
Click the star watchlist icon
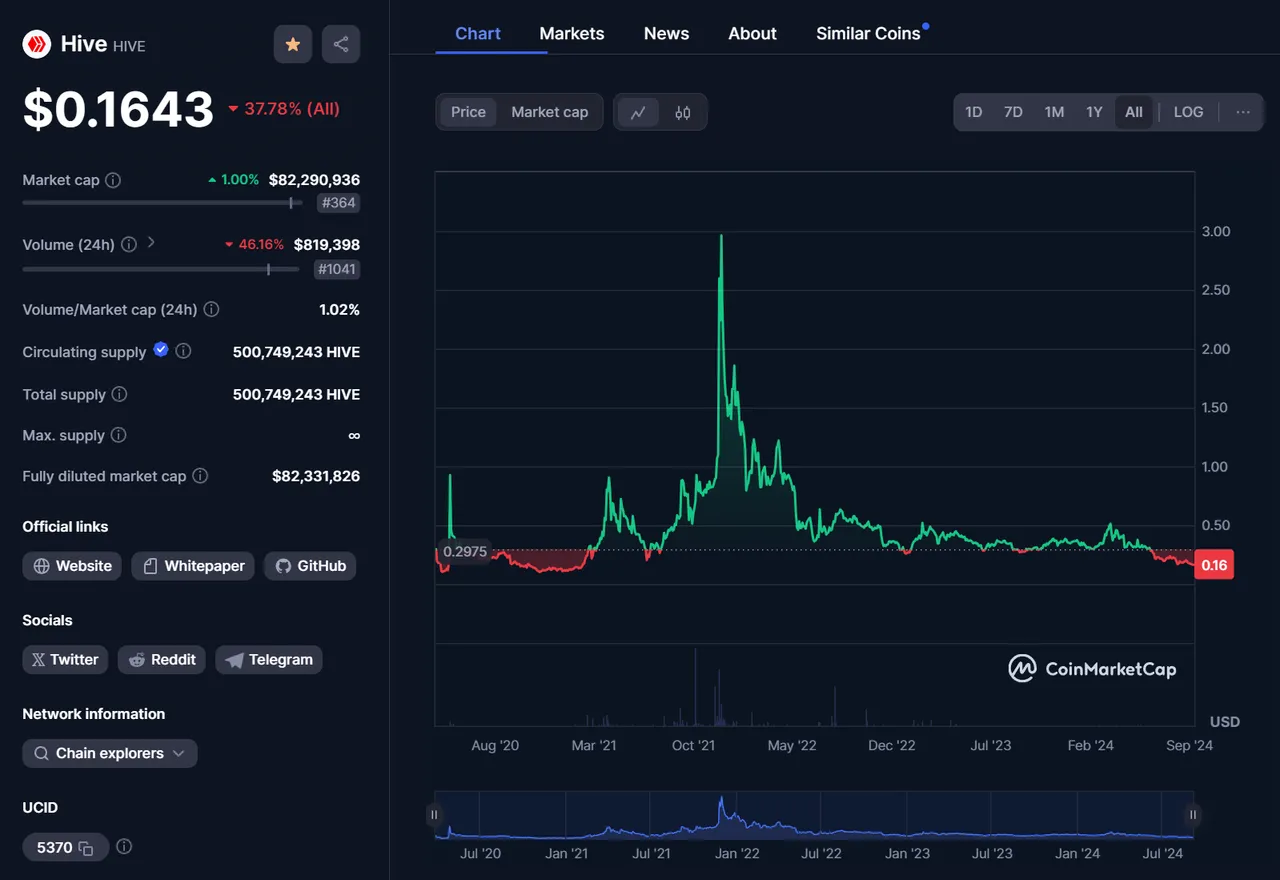pyautogui.click(x=293, y=44)
